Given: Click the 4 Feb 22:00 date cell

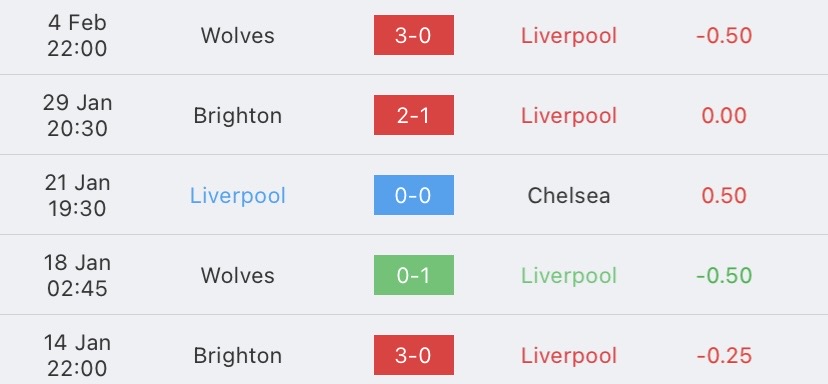Looking at the screenshot, I should (x=77, y=35).
